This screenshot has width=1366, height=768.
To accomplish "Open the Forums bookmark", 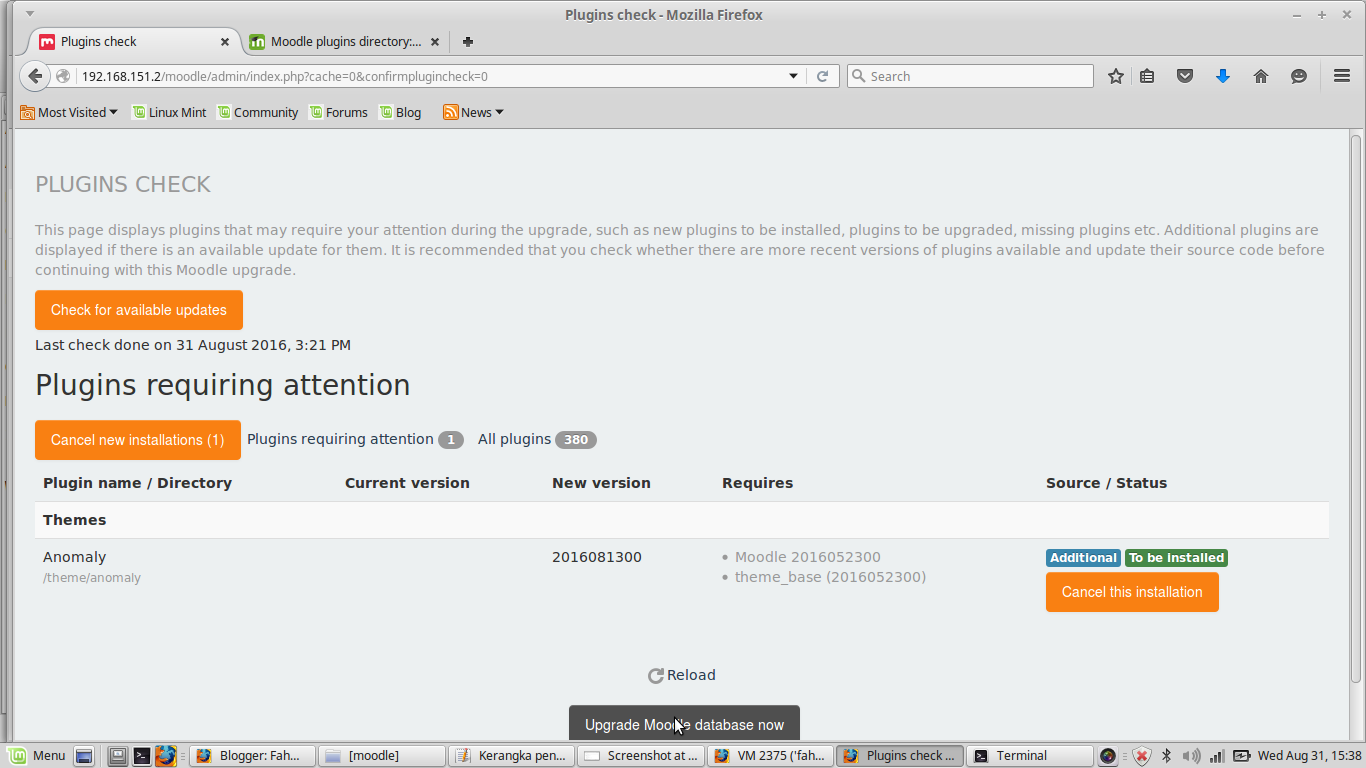I will pyautogui.click(x=339, y=112).
